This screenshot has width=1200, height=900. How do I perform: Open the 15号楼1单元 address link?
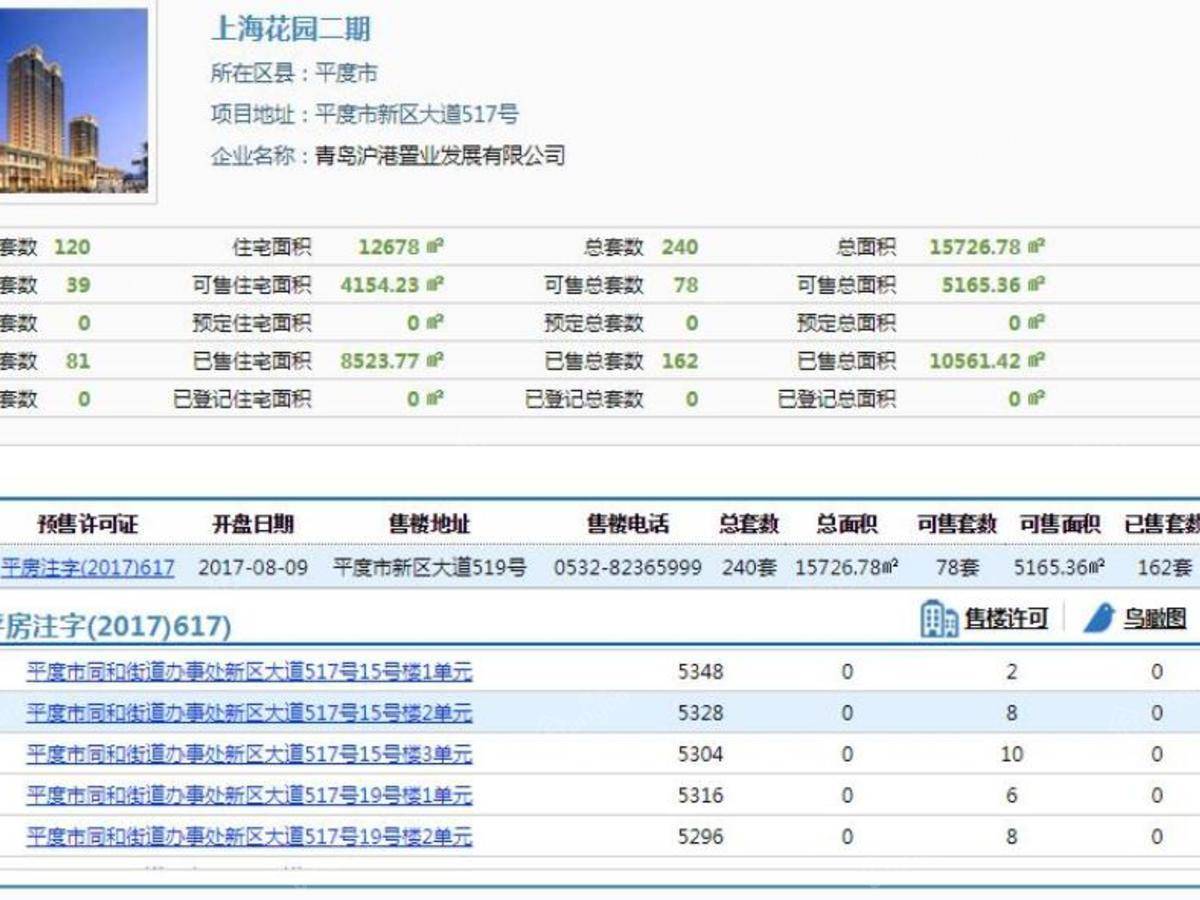click(249, 672)
